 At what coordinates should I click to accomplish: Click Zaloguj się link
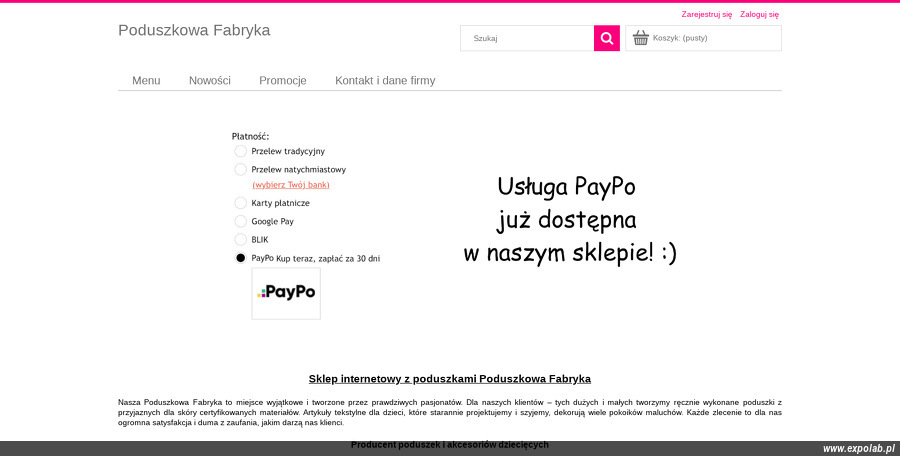tap(759, 14)
